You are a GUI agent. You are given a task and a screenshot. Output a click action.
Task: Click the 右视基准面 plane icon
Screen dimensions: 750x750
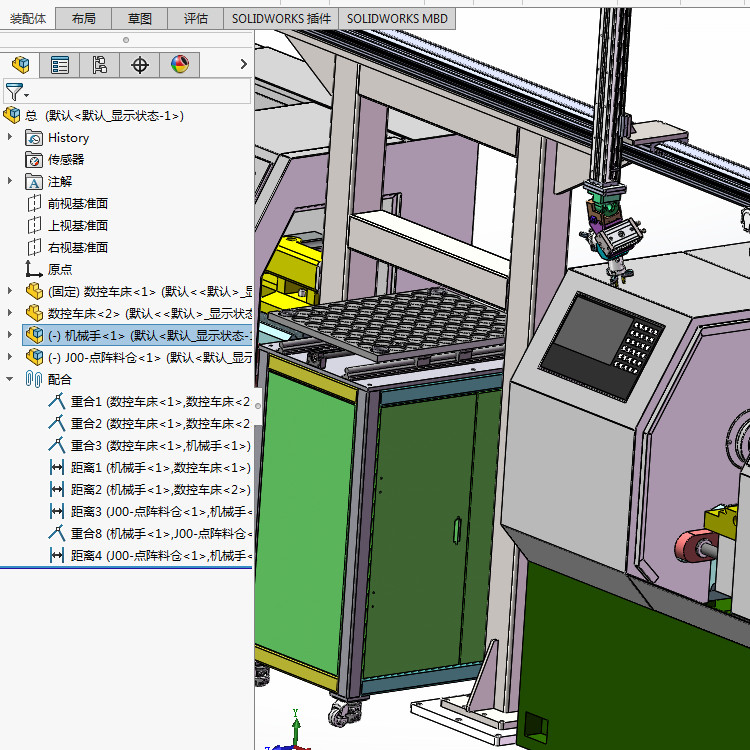(x=34, y=248)
